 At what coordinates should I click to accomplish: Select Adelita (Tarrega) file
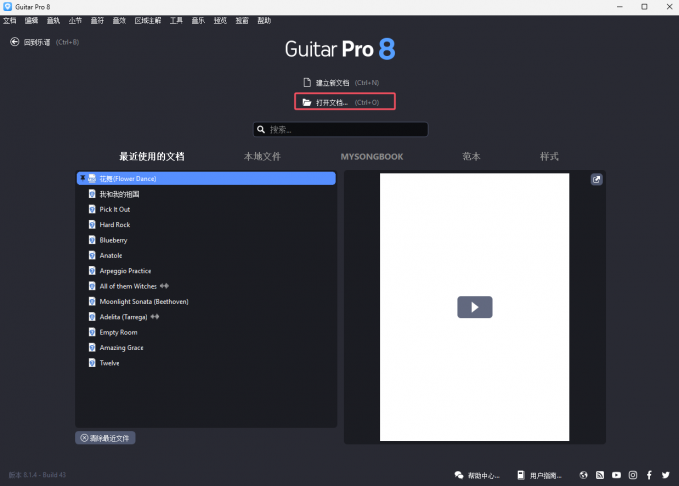click(206, 317)
